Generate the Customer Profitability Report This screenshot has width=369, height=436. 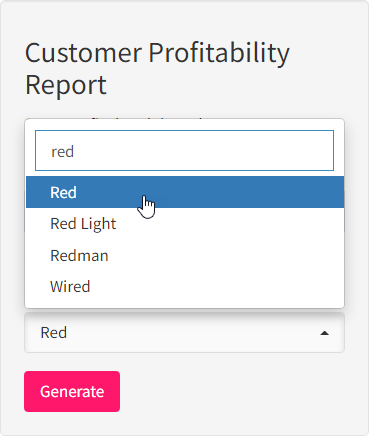(72, 391)
